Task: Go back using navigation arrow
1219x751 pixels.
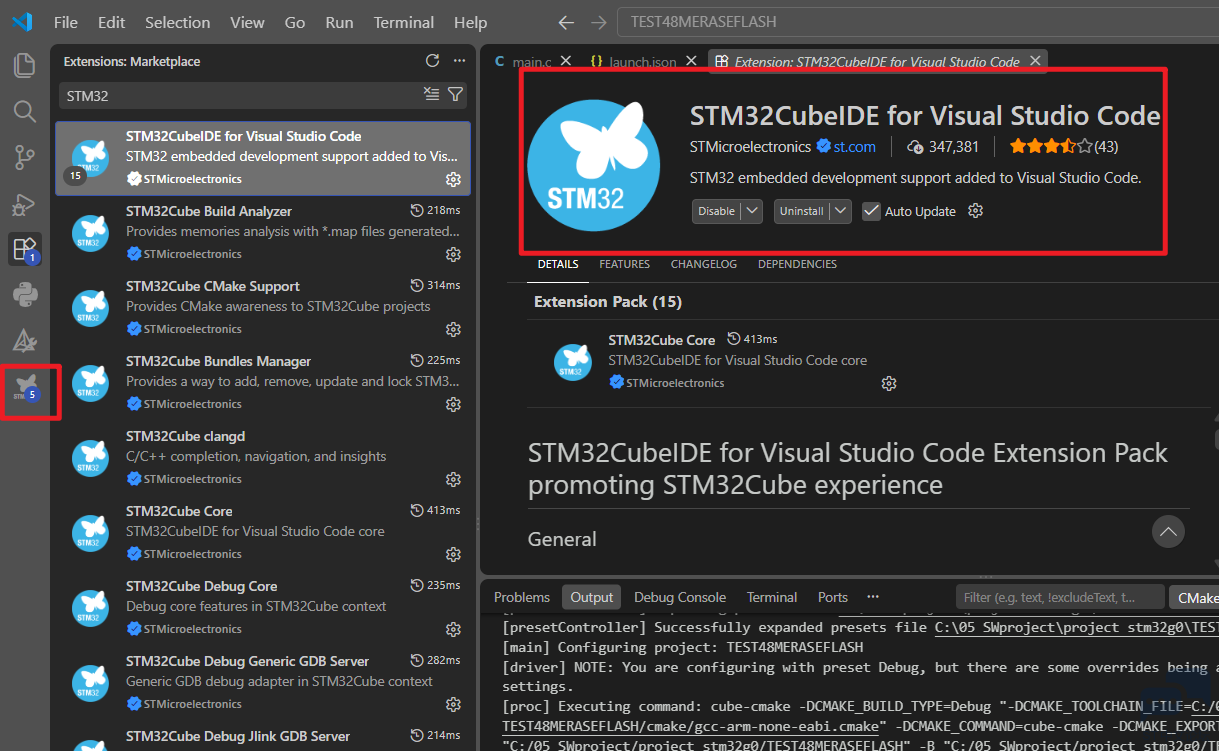Action: pyautogui.click(x=566, y=22)
